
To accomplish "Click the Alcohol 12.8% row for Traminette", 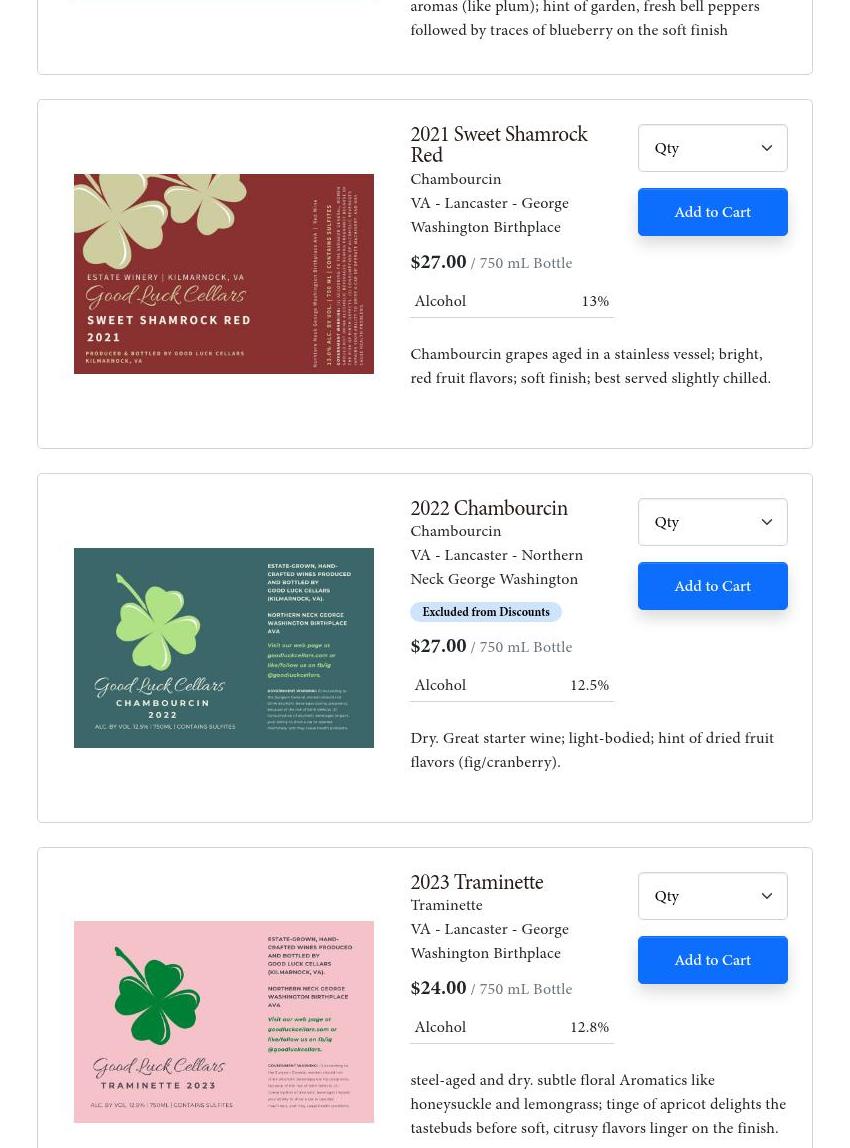I will tap(512, 1027).
